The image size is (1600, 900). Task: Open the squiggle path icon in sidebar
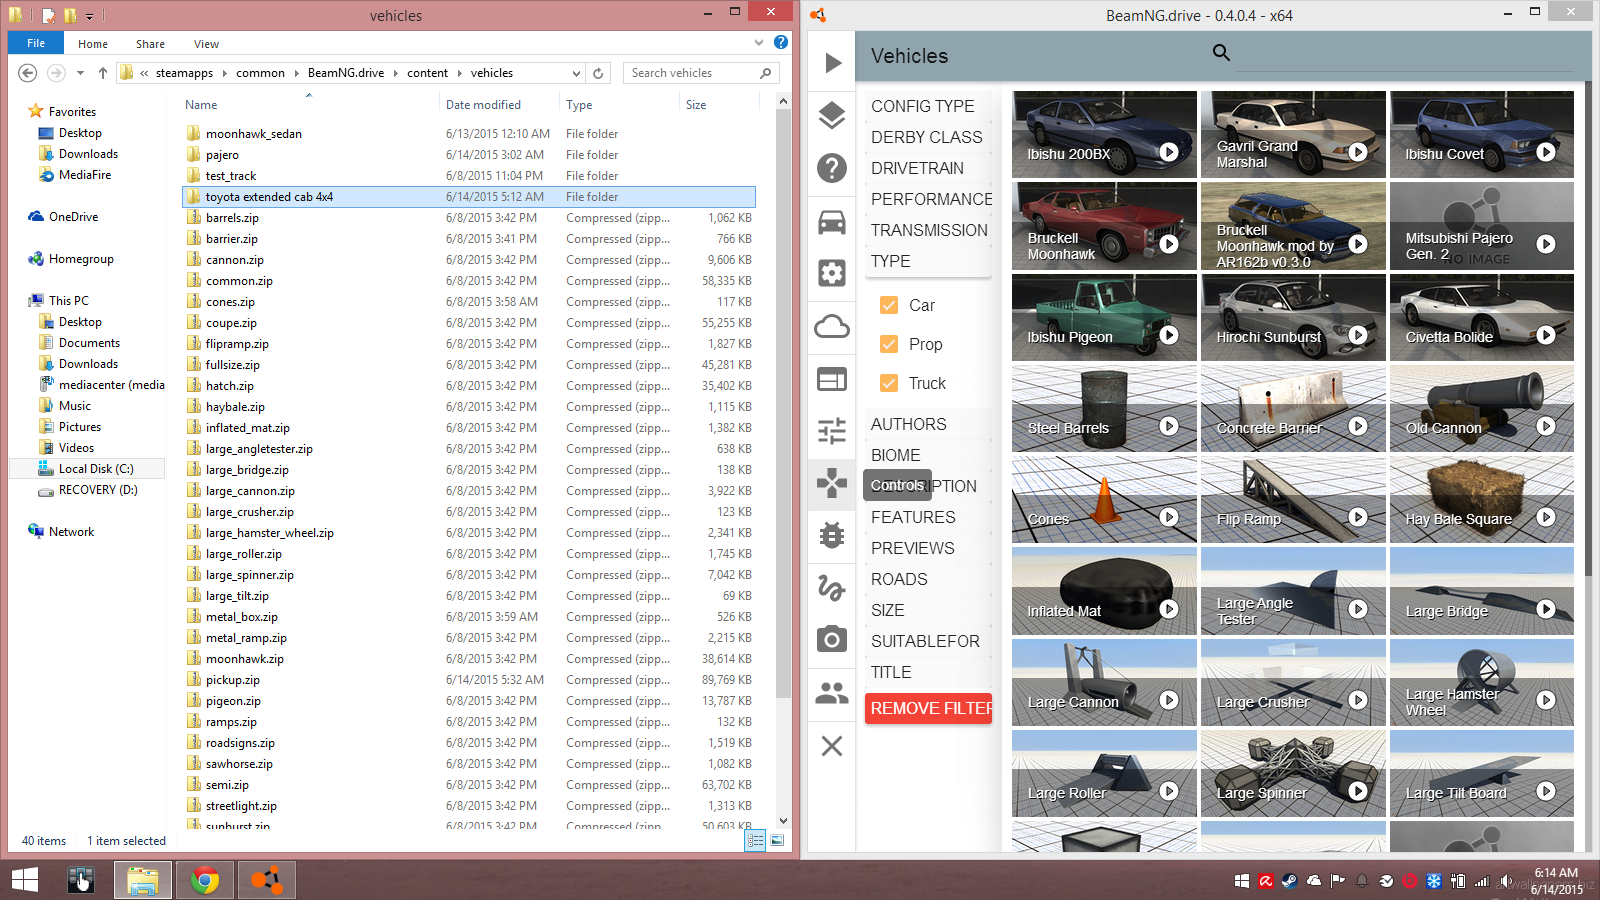pyautogui.click(x=832, y=587)
